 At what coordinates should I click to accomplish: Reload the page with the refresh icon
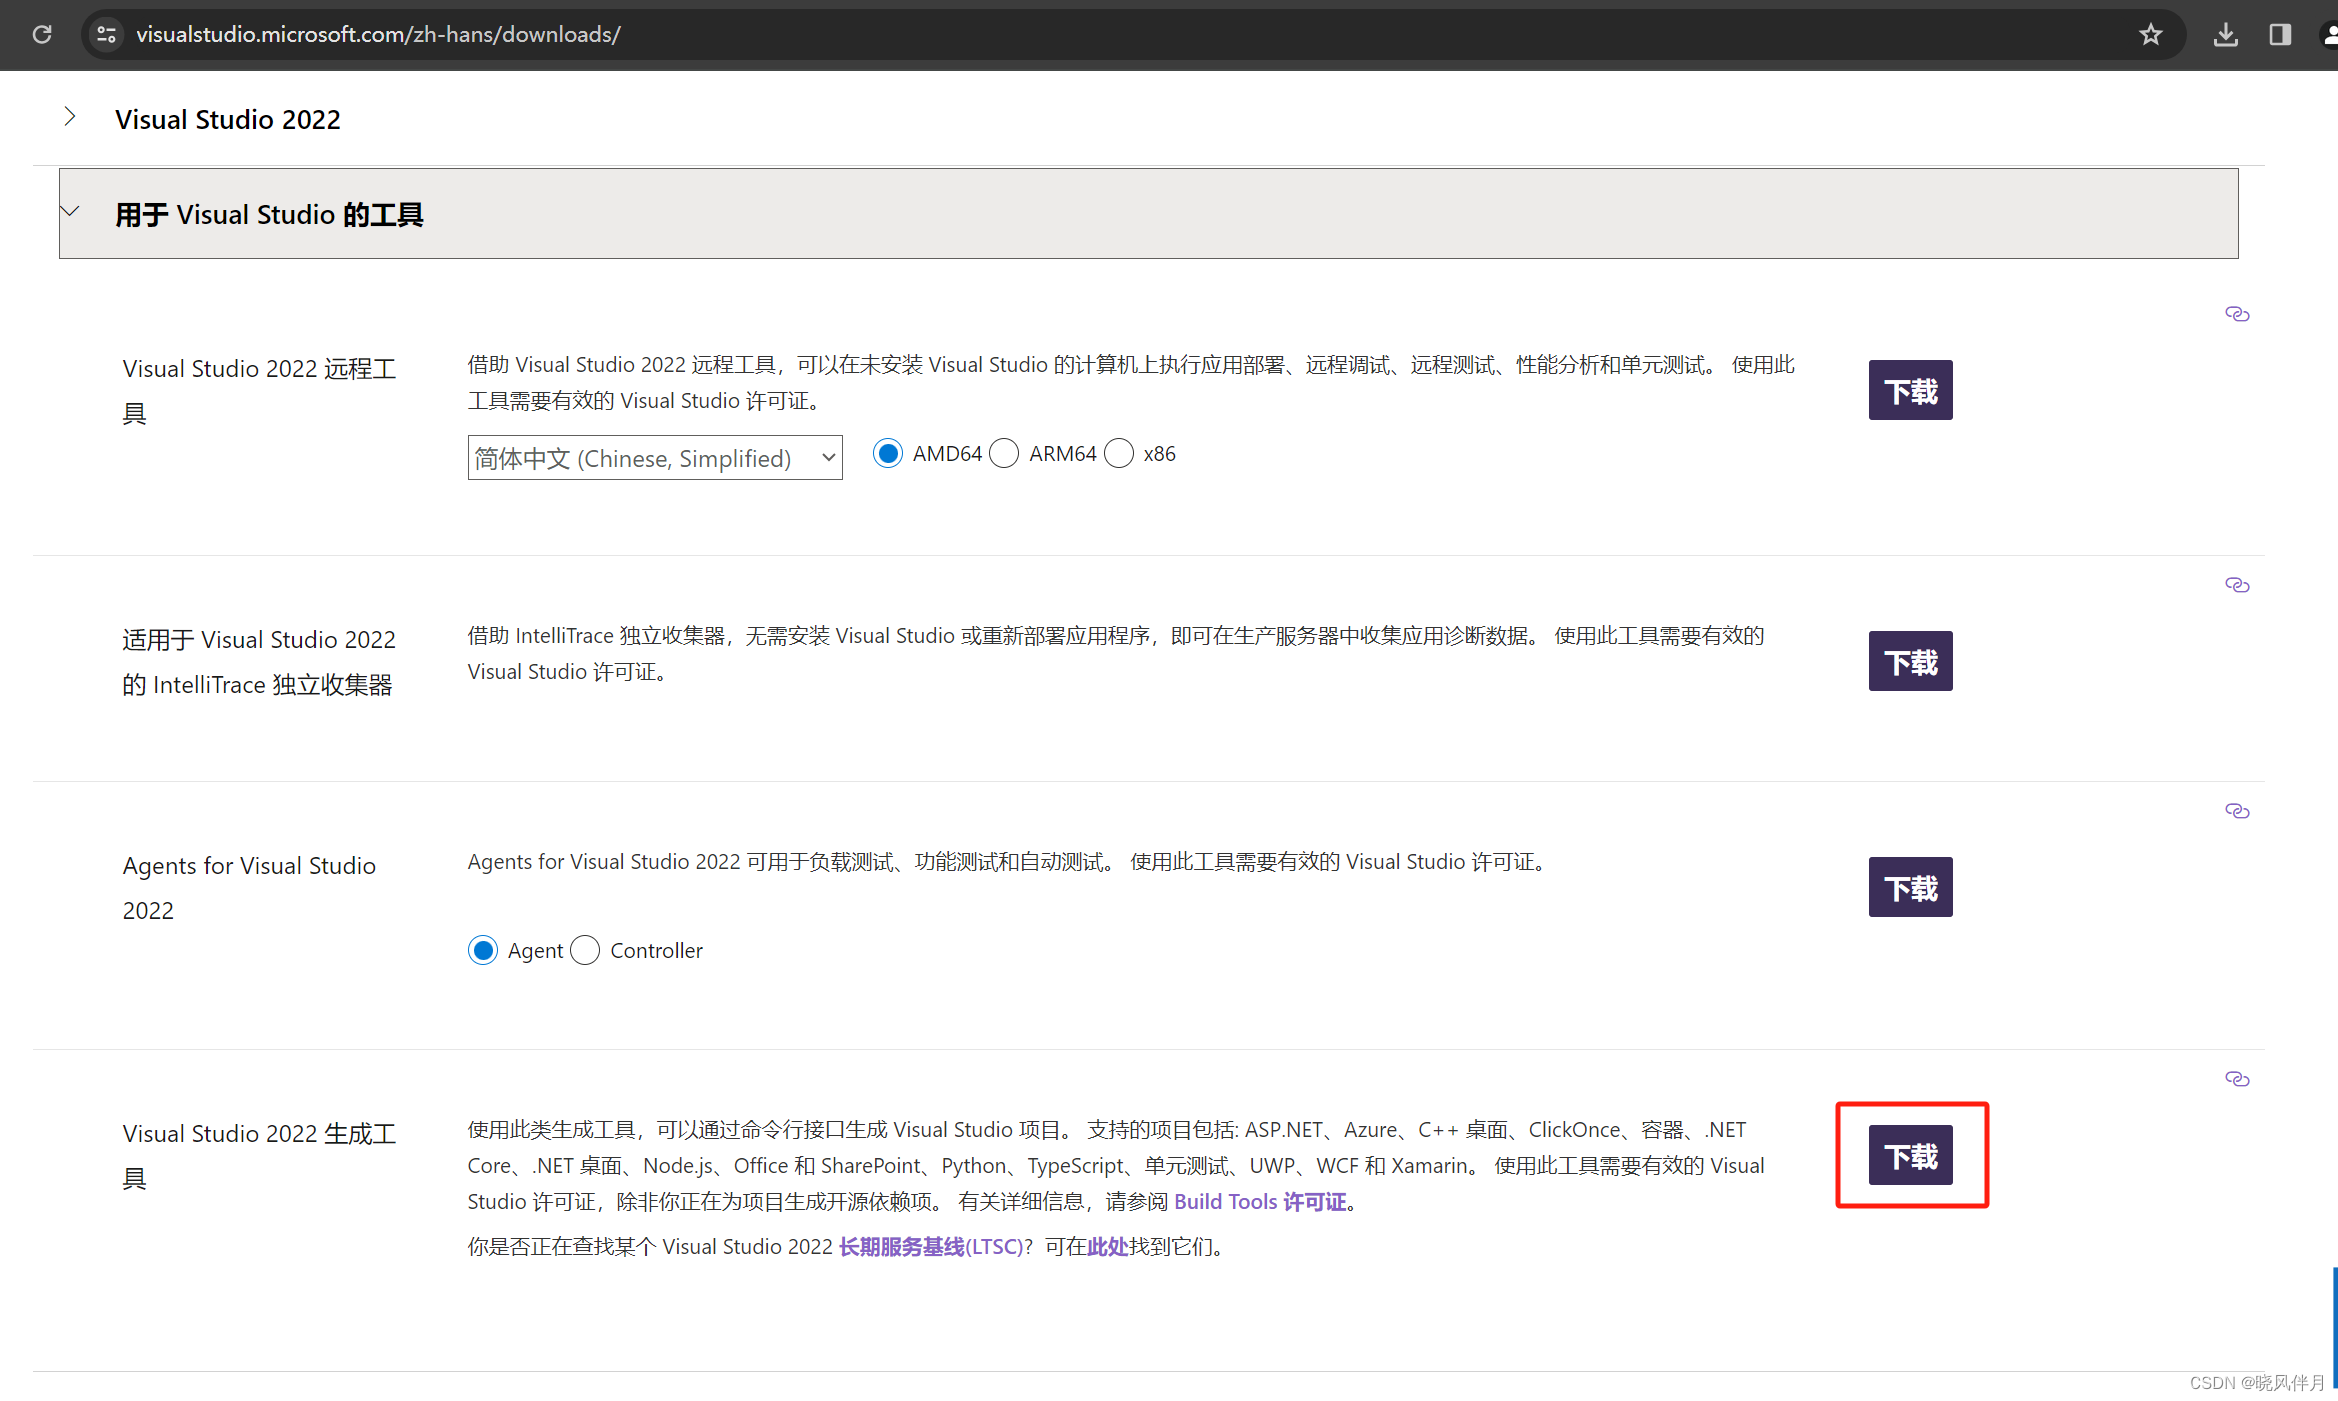pyautogui.click(x=42, y=34)
